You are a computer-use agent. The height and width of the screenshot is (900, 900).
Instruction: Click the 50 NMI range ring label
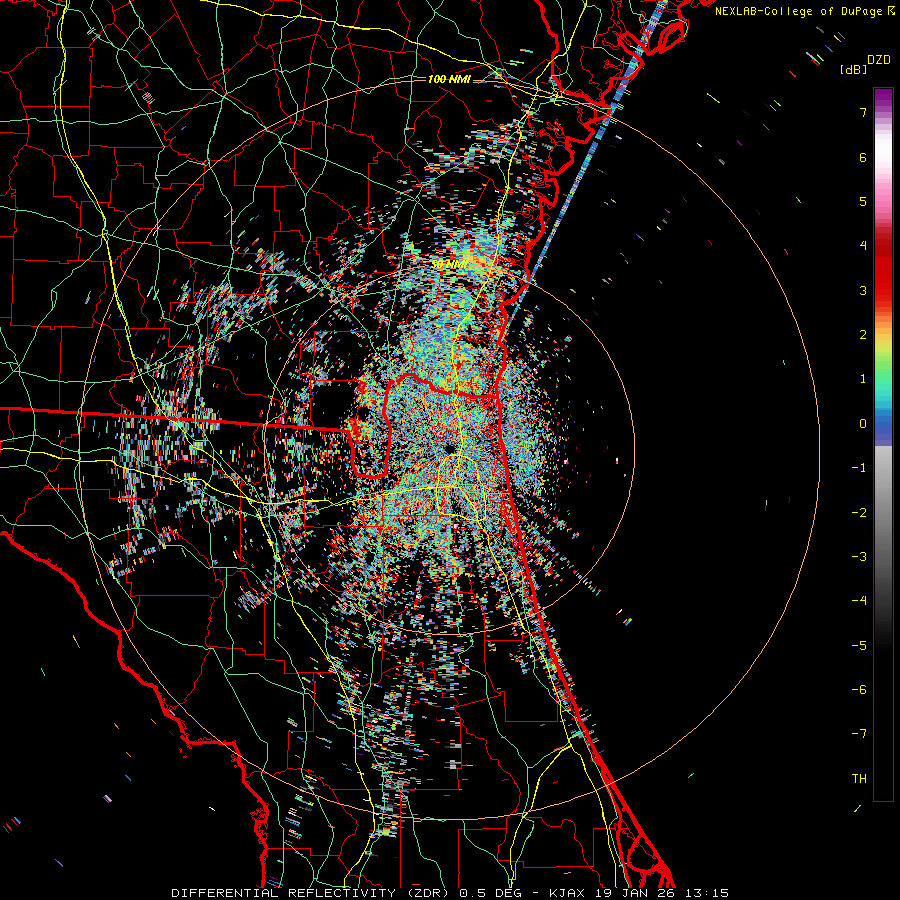[449, 265]
